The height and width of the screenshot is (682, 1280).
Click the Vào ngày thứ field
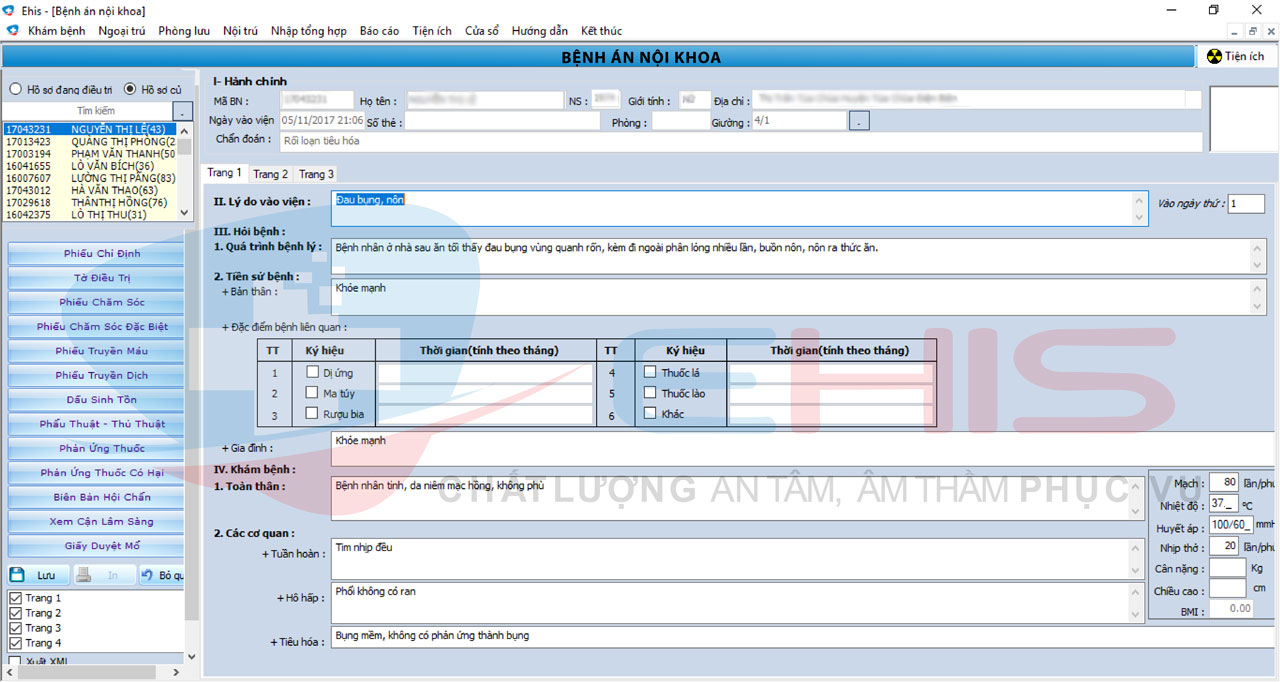[x=1246, y=204]
